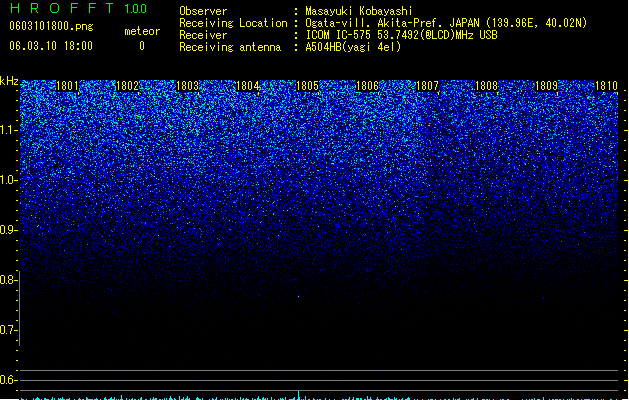629x400 pixels.
Task: Select the 1803 time label
Action: 187,86
